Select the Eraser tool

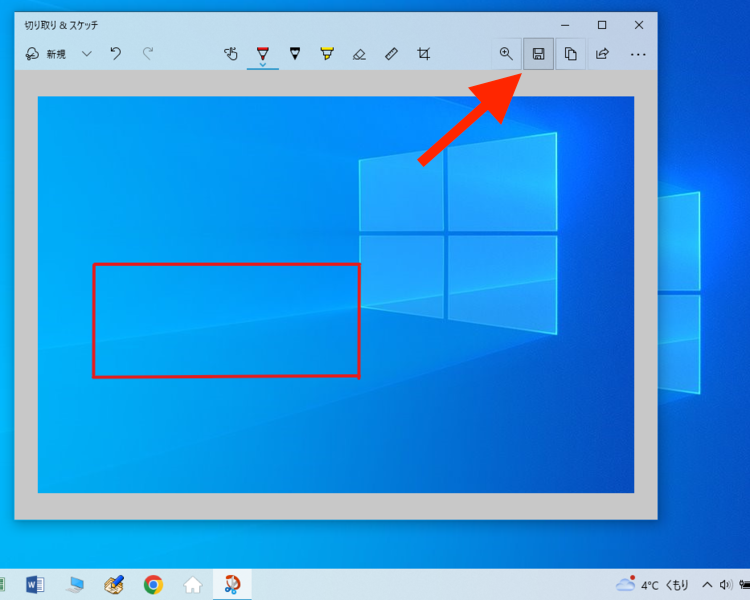[x=359, y=54]
